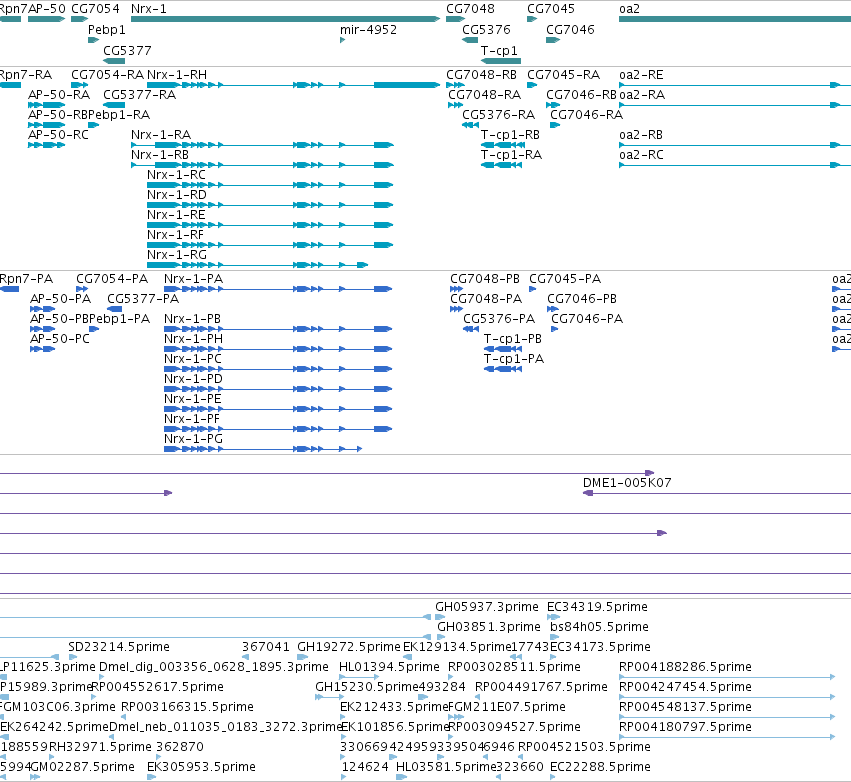Select the oa2-RE transcript label
This screenshot has height=782, width=851.
tap(641, 74)
